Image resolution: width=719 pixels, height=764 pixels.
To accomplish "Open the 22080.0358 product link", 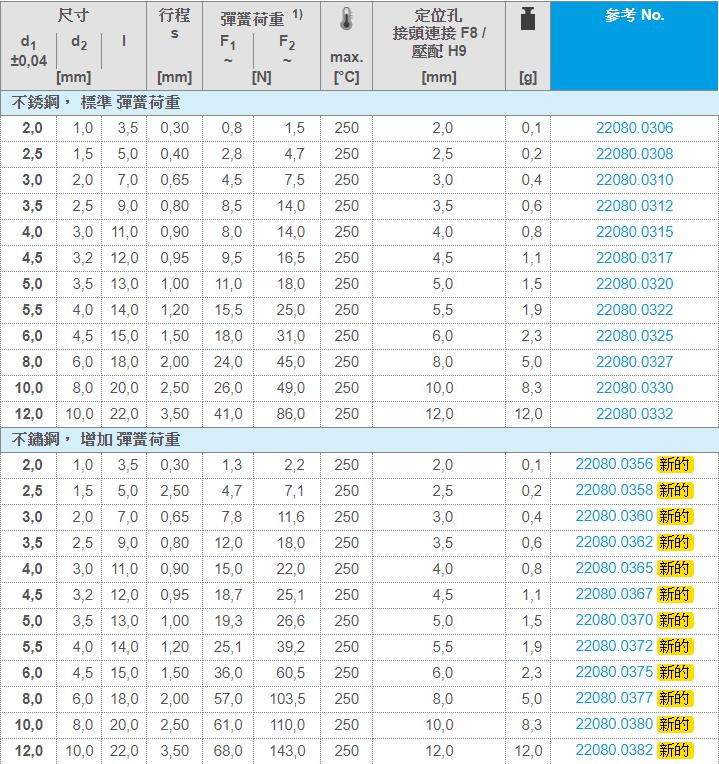I will pos(614,491).
